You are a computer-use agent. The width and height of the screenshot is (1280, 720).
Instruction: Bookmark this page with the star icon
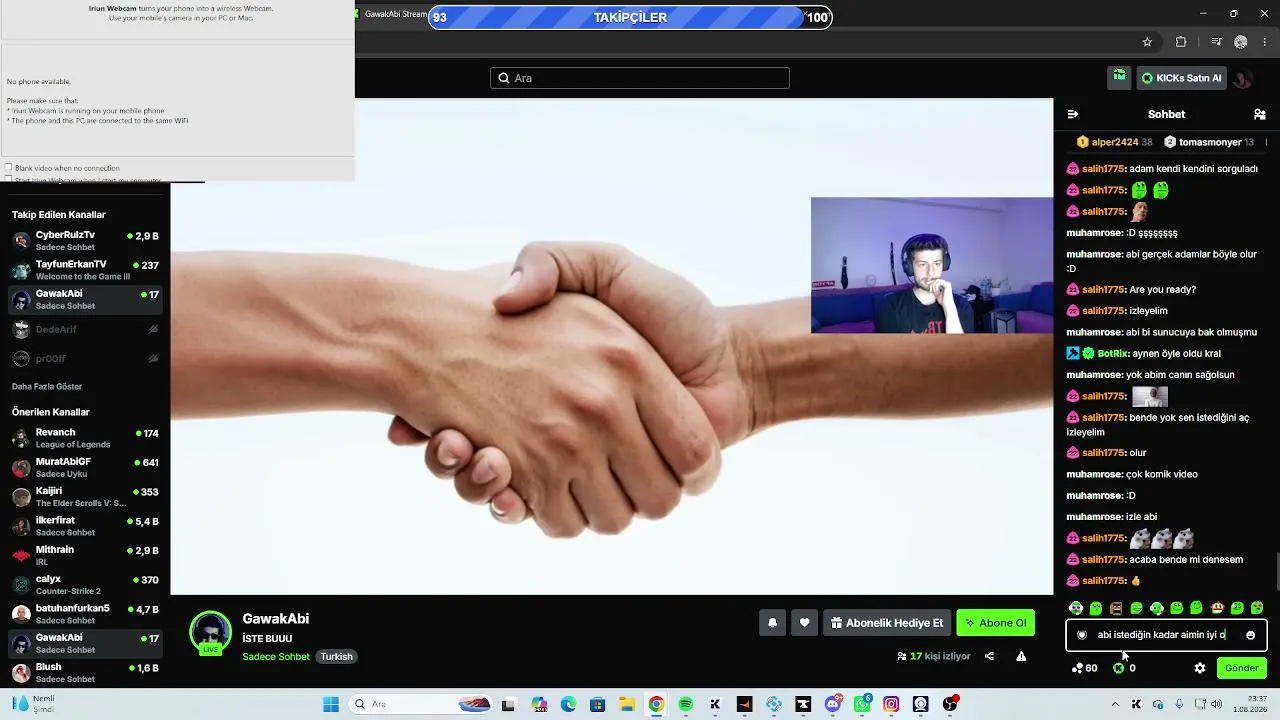tap(1147, 42)
